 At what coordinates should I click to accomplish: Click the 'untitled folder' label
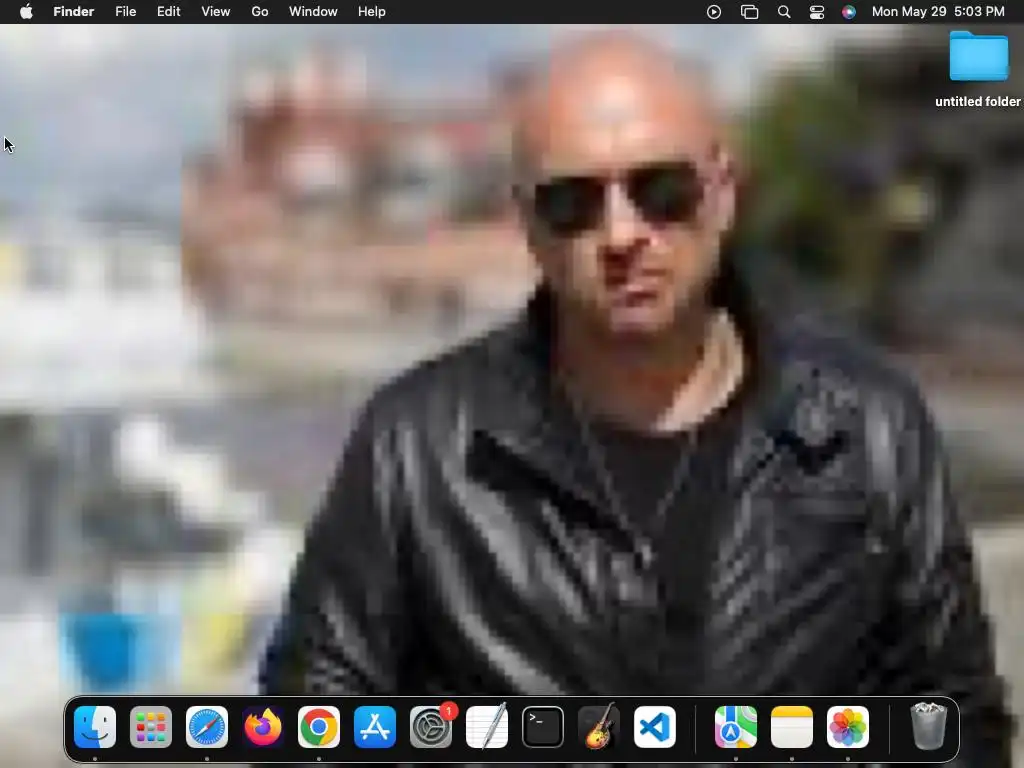pyautogui.click(x=978, y=101)
